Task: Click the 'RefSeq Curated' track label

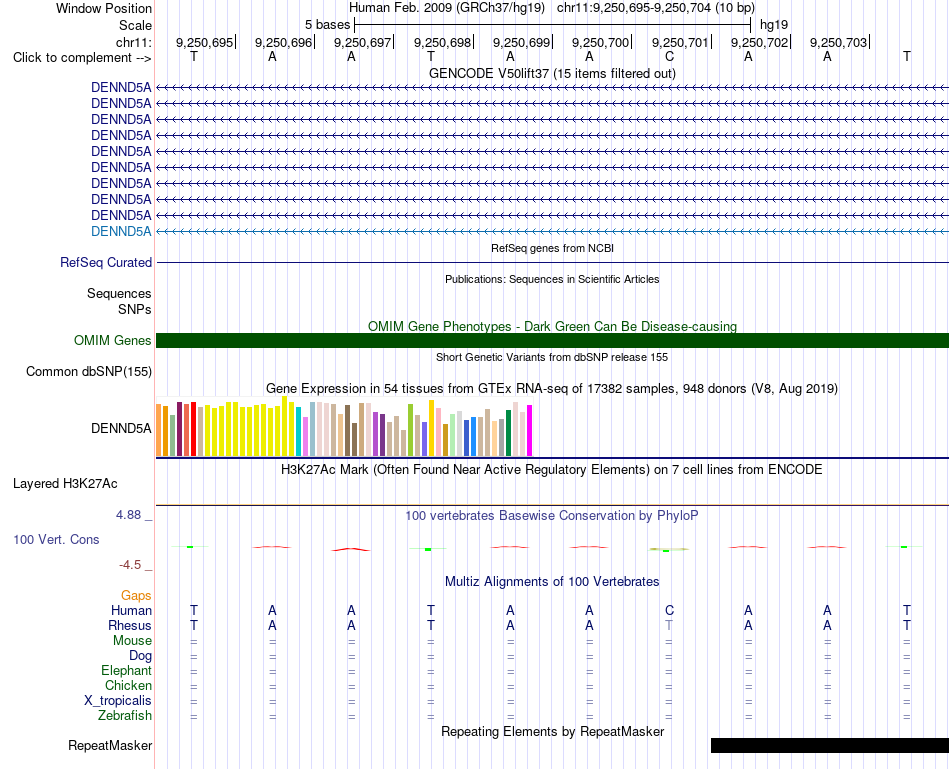Action: point(105,262)
